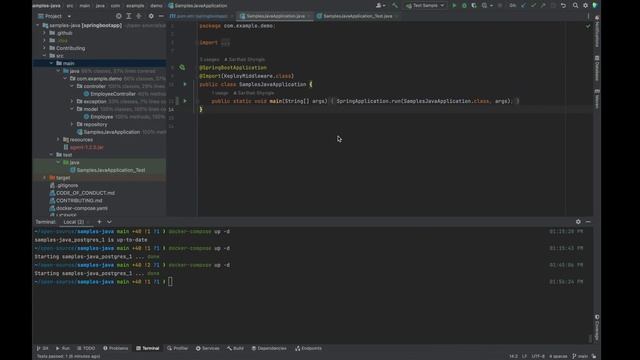
Task: Open the Endpoints tool window
Action: [x=309, y=348]
